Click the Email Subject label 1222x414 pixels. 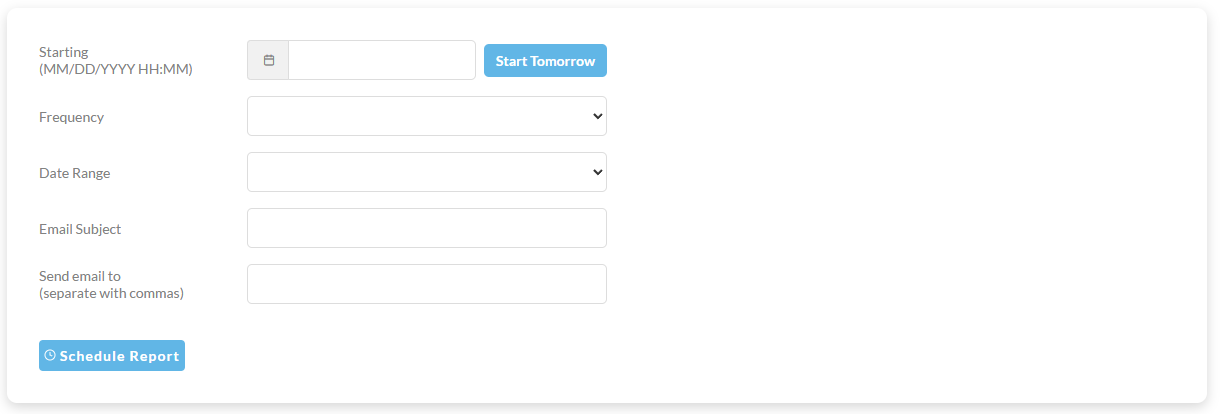(x=80, y=229)
